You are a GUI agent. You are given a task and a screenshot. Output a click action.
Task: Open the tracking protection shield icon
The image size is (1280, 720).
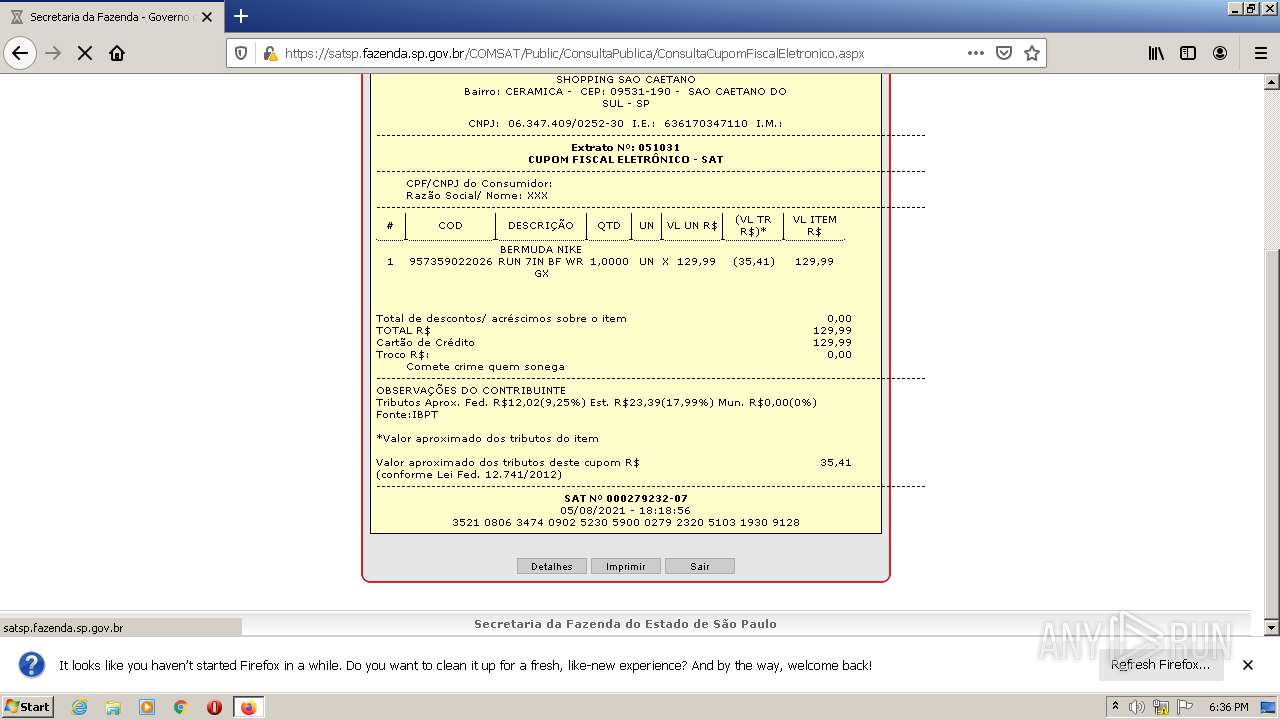241,53
